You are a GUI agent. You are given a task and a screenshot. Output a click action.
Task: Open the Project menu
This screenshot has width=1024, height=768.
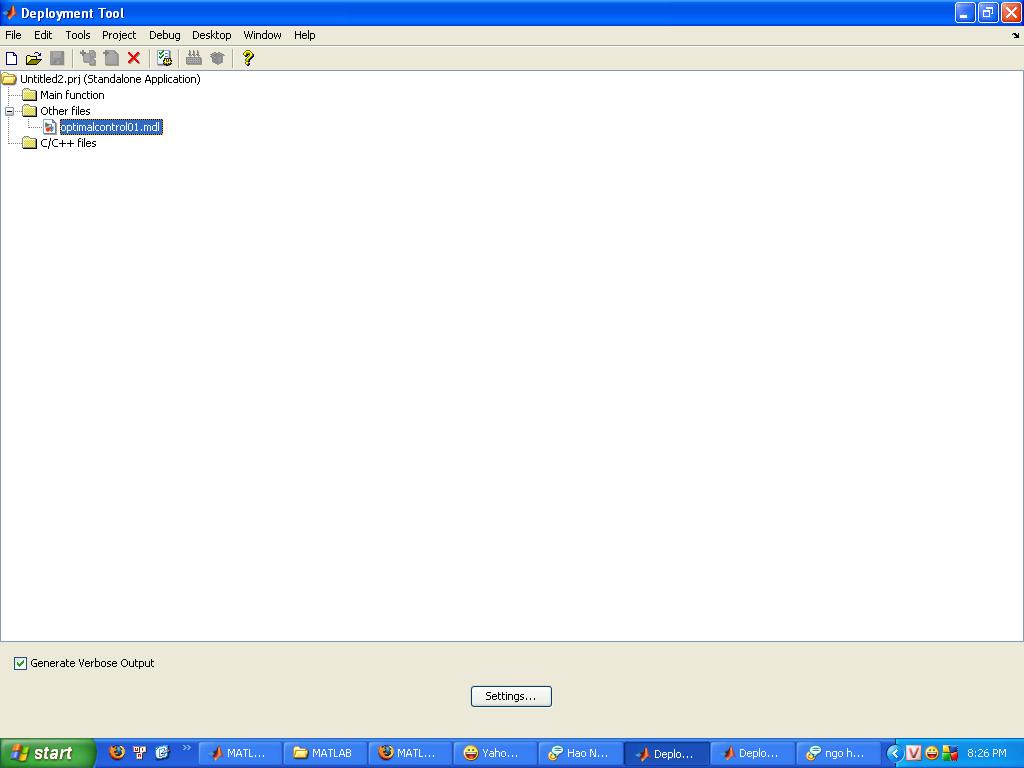[119, 35]
